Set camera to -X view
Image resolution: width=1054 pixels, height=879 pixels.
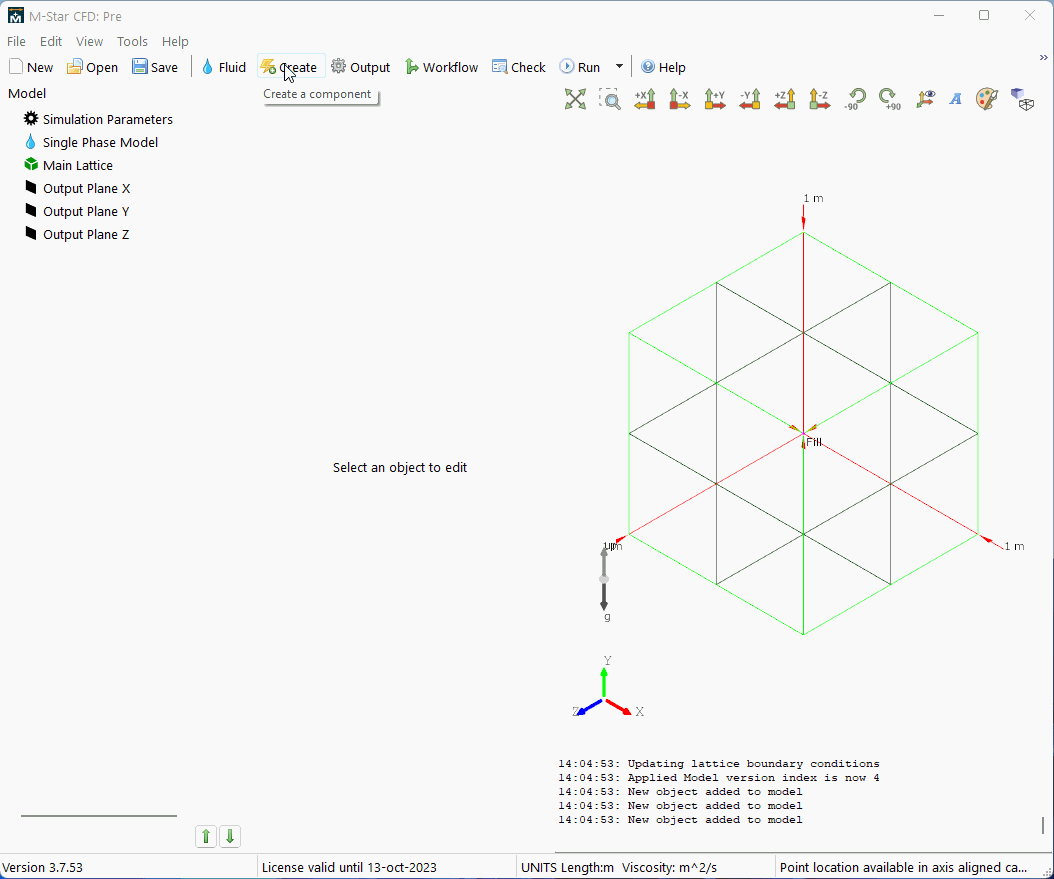(680, 99)
